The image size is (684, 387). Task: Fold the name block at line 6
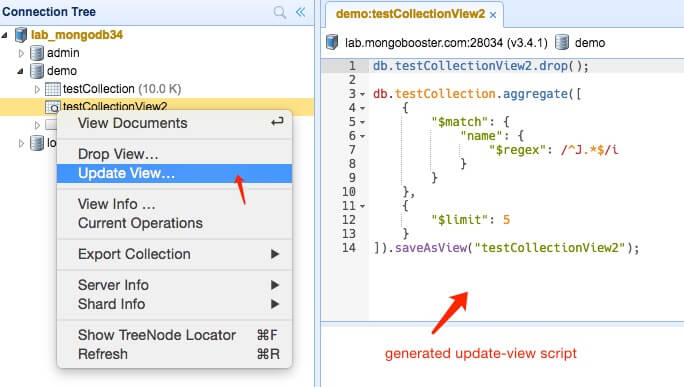pos(363,136)
